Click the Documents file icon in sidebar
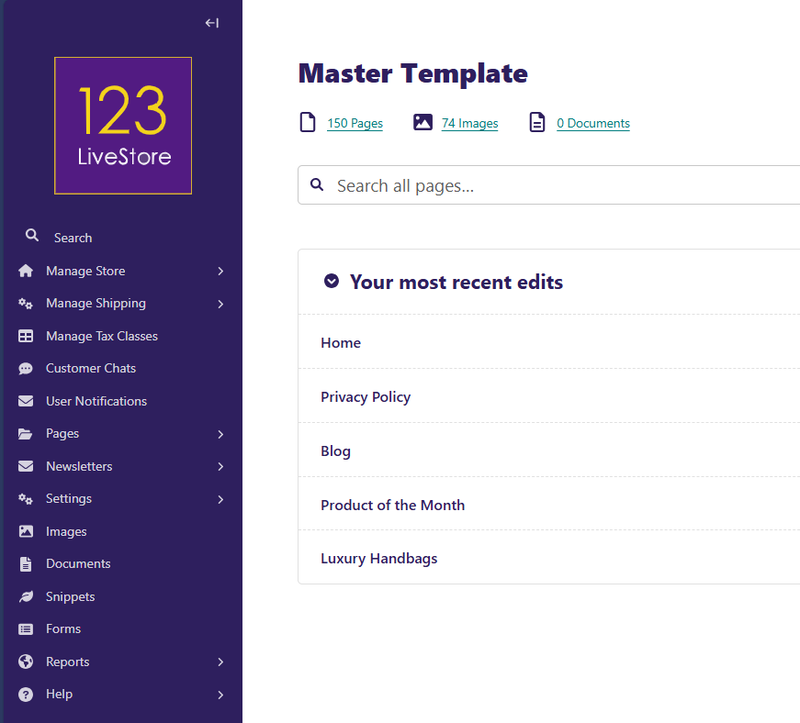Screen dimensions: 800x723 click(26, 564)
